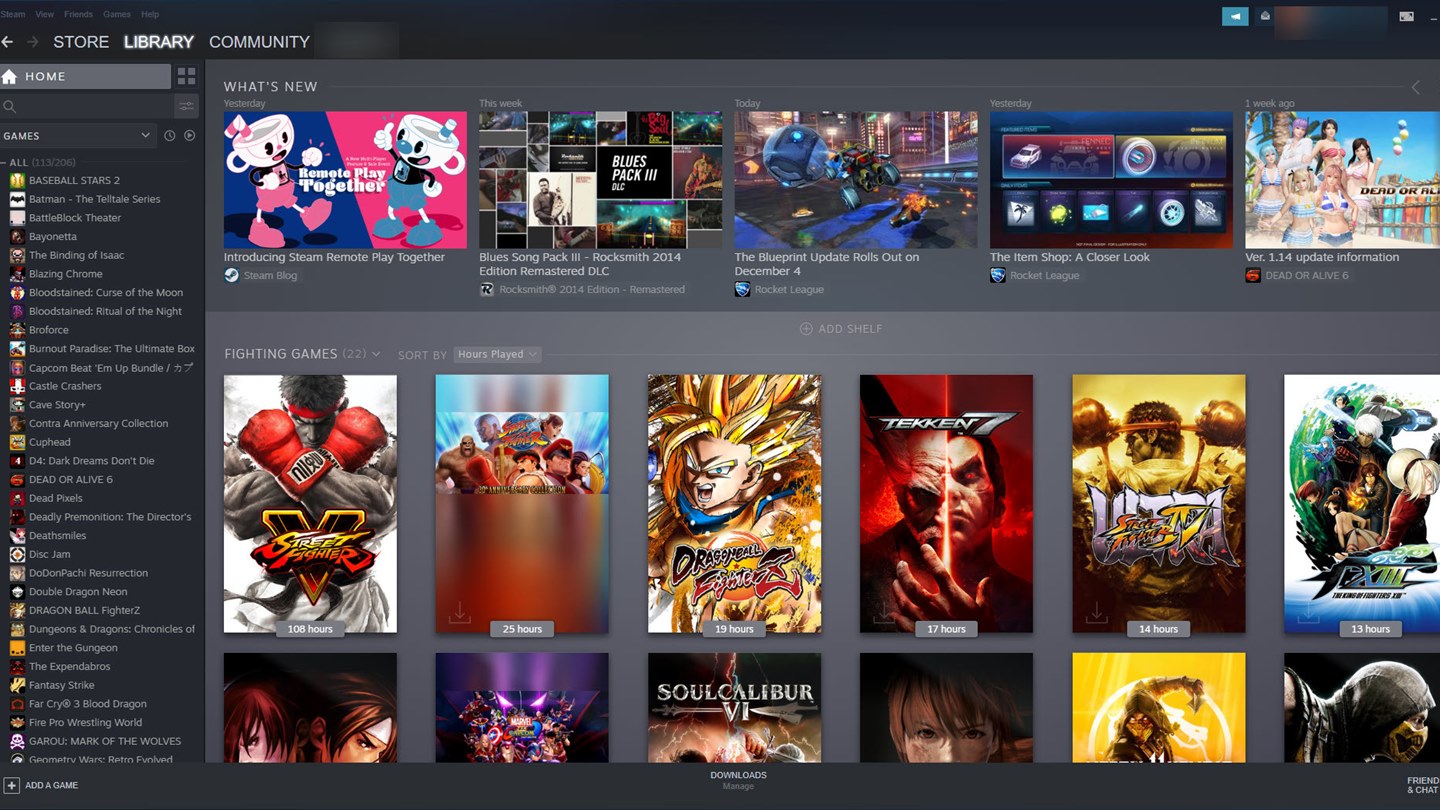
Task: Open the Friends menu
Action: (x=78, y=14)
